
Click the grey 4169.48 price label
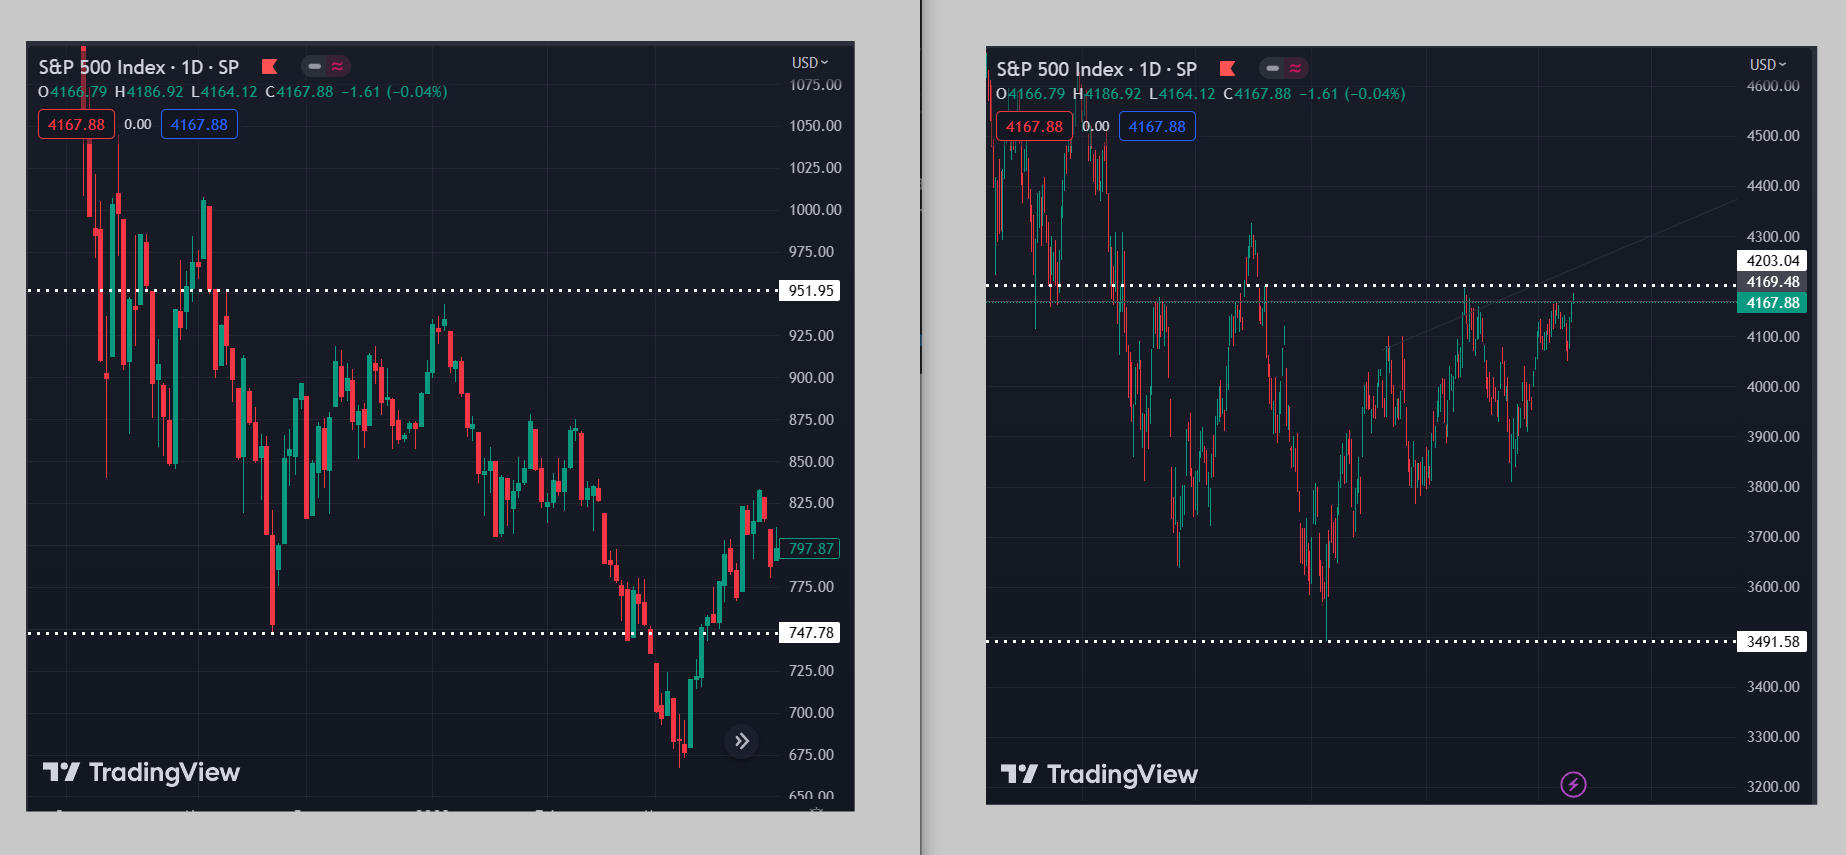pos(1772,282)
